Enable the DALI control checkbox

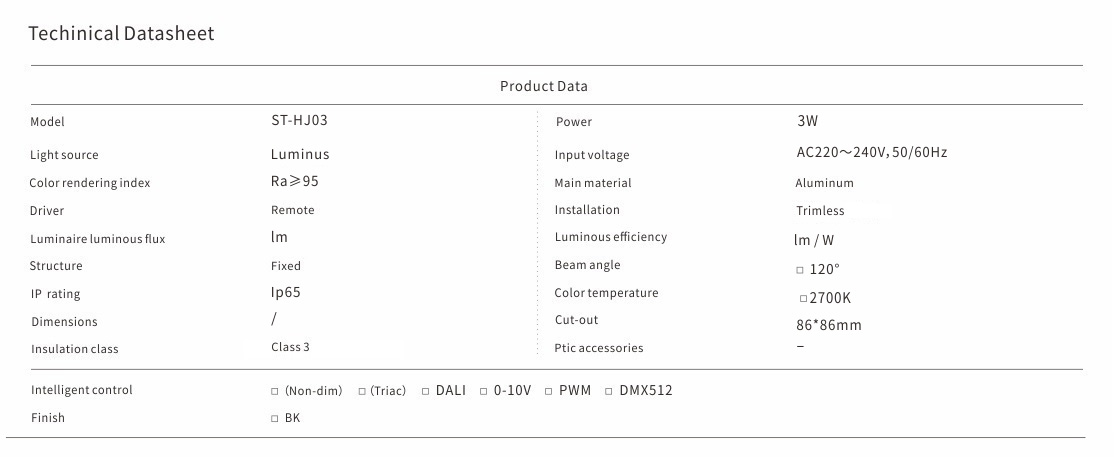coord(426,391)
